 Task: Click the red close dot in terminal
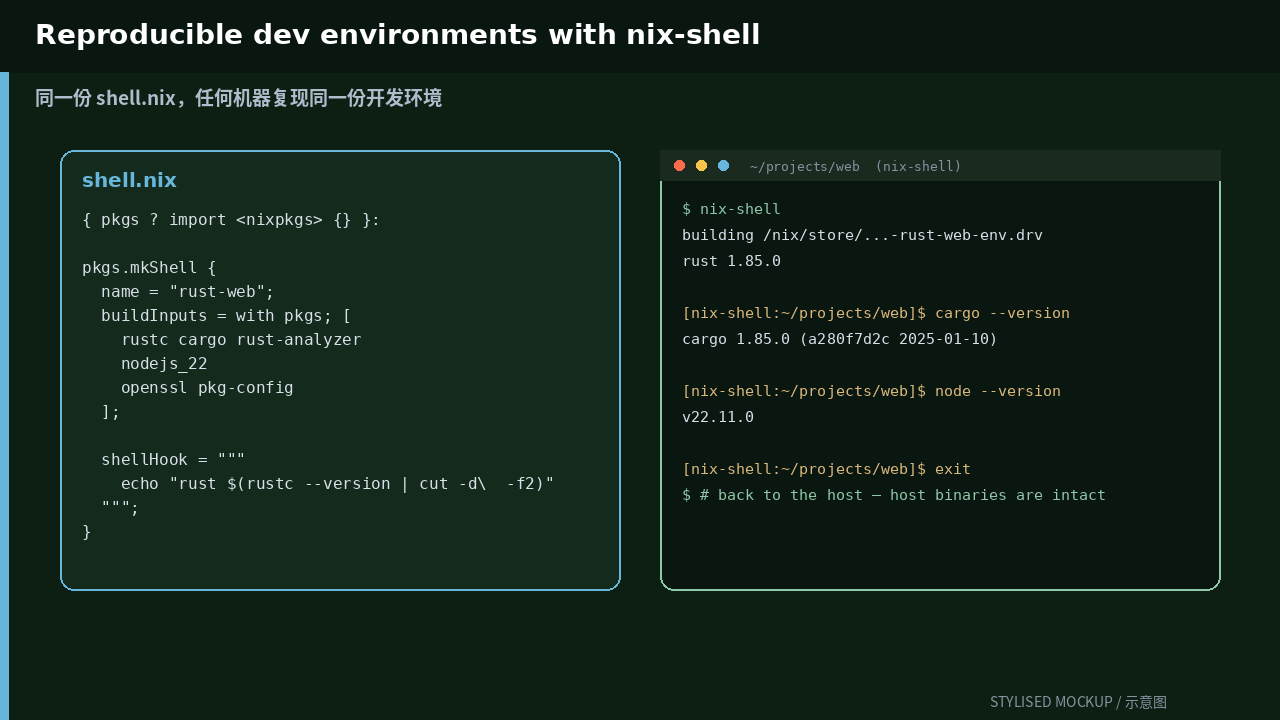679,166
